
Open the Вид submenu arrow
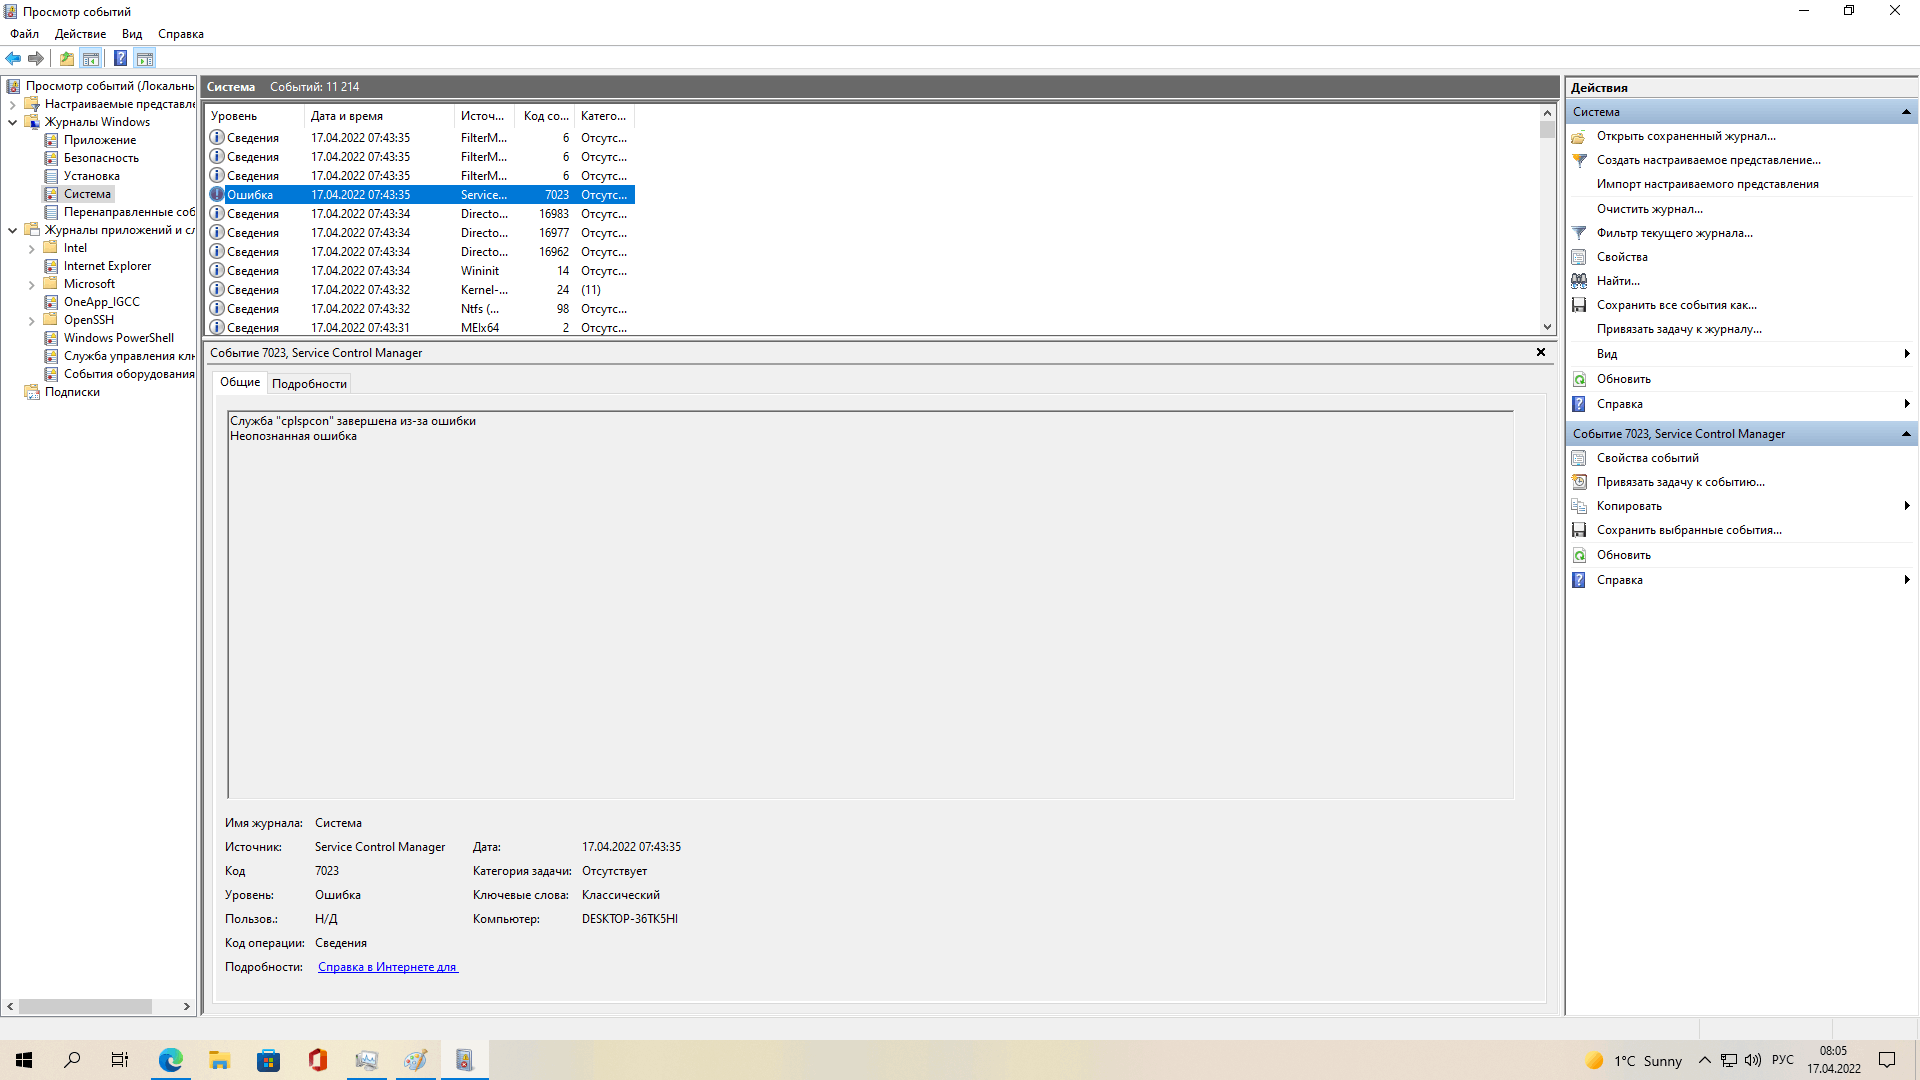(1907, 354)
